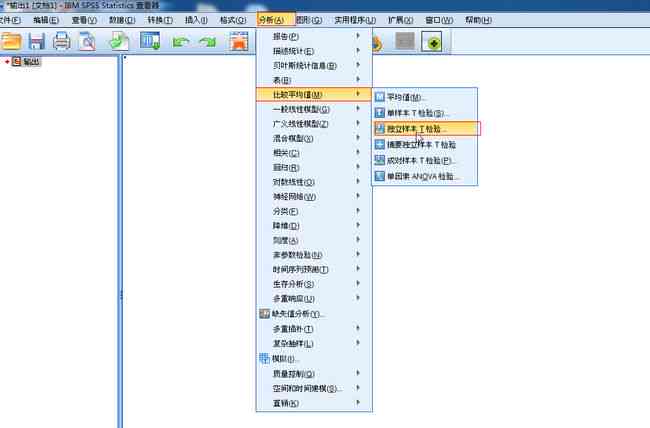Expand the 相关(C) submenu
Screen dimensions: 650x428
coord(314,153)
